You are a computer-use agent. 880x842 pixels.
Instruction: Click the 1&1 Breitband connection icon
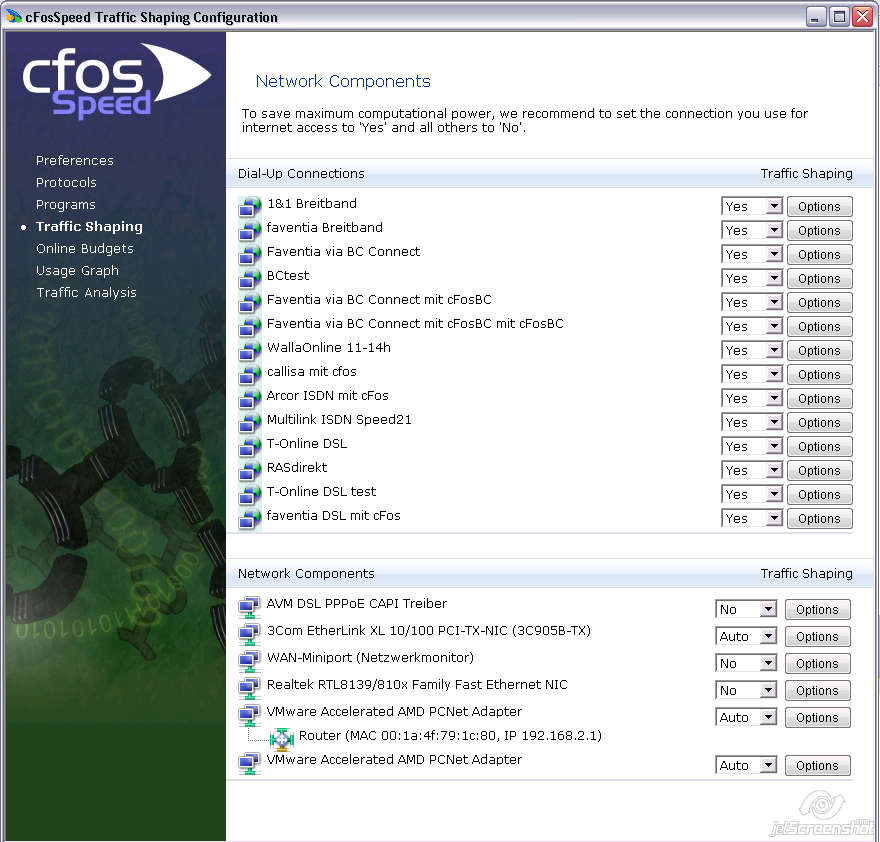click(250, 206)
